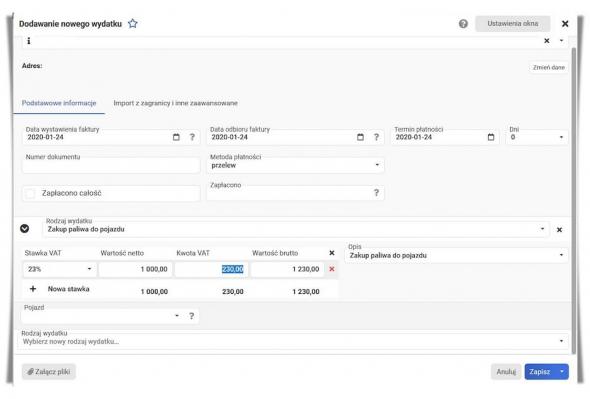Click the Wartość netto column header
This screenshot has height=399, width=590.
click(122, 253)
